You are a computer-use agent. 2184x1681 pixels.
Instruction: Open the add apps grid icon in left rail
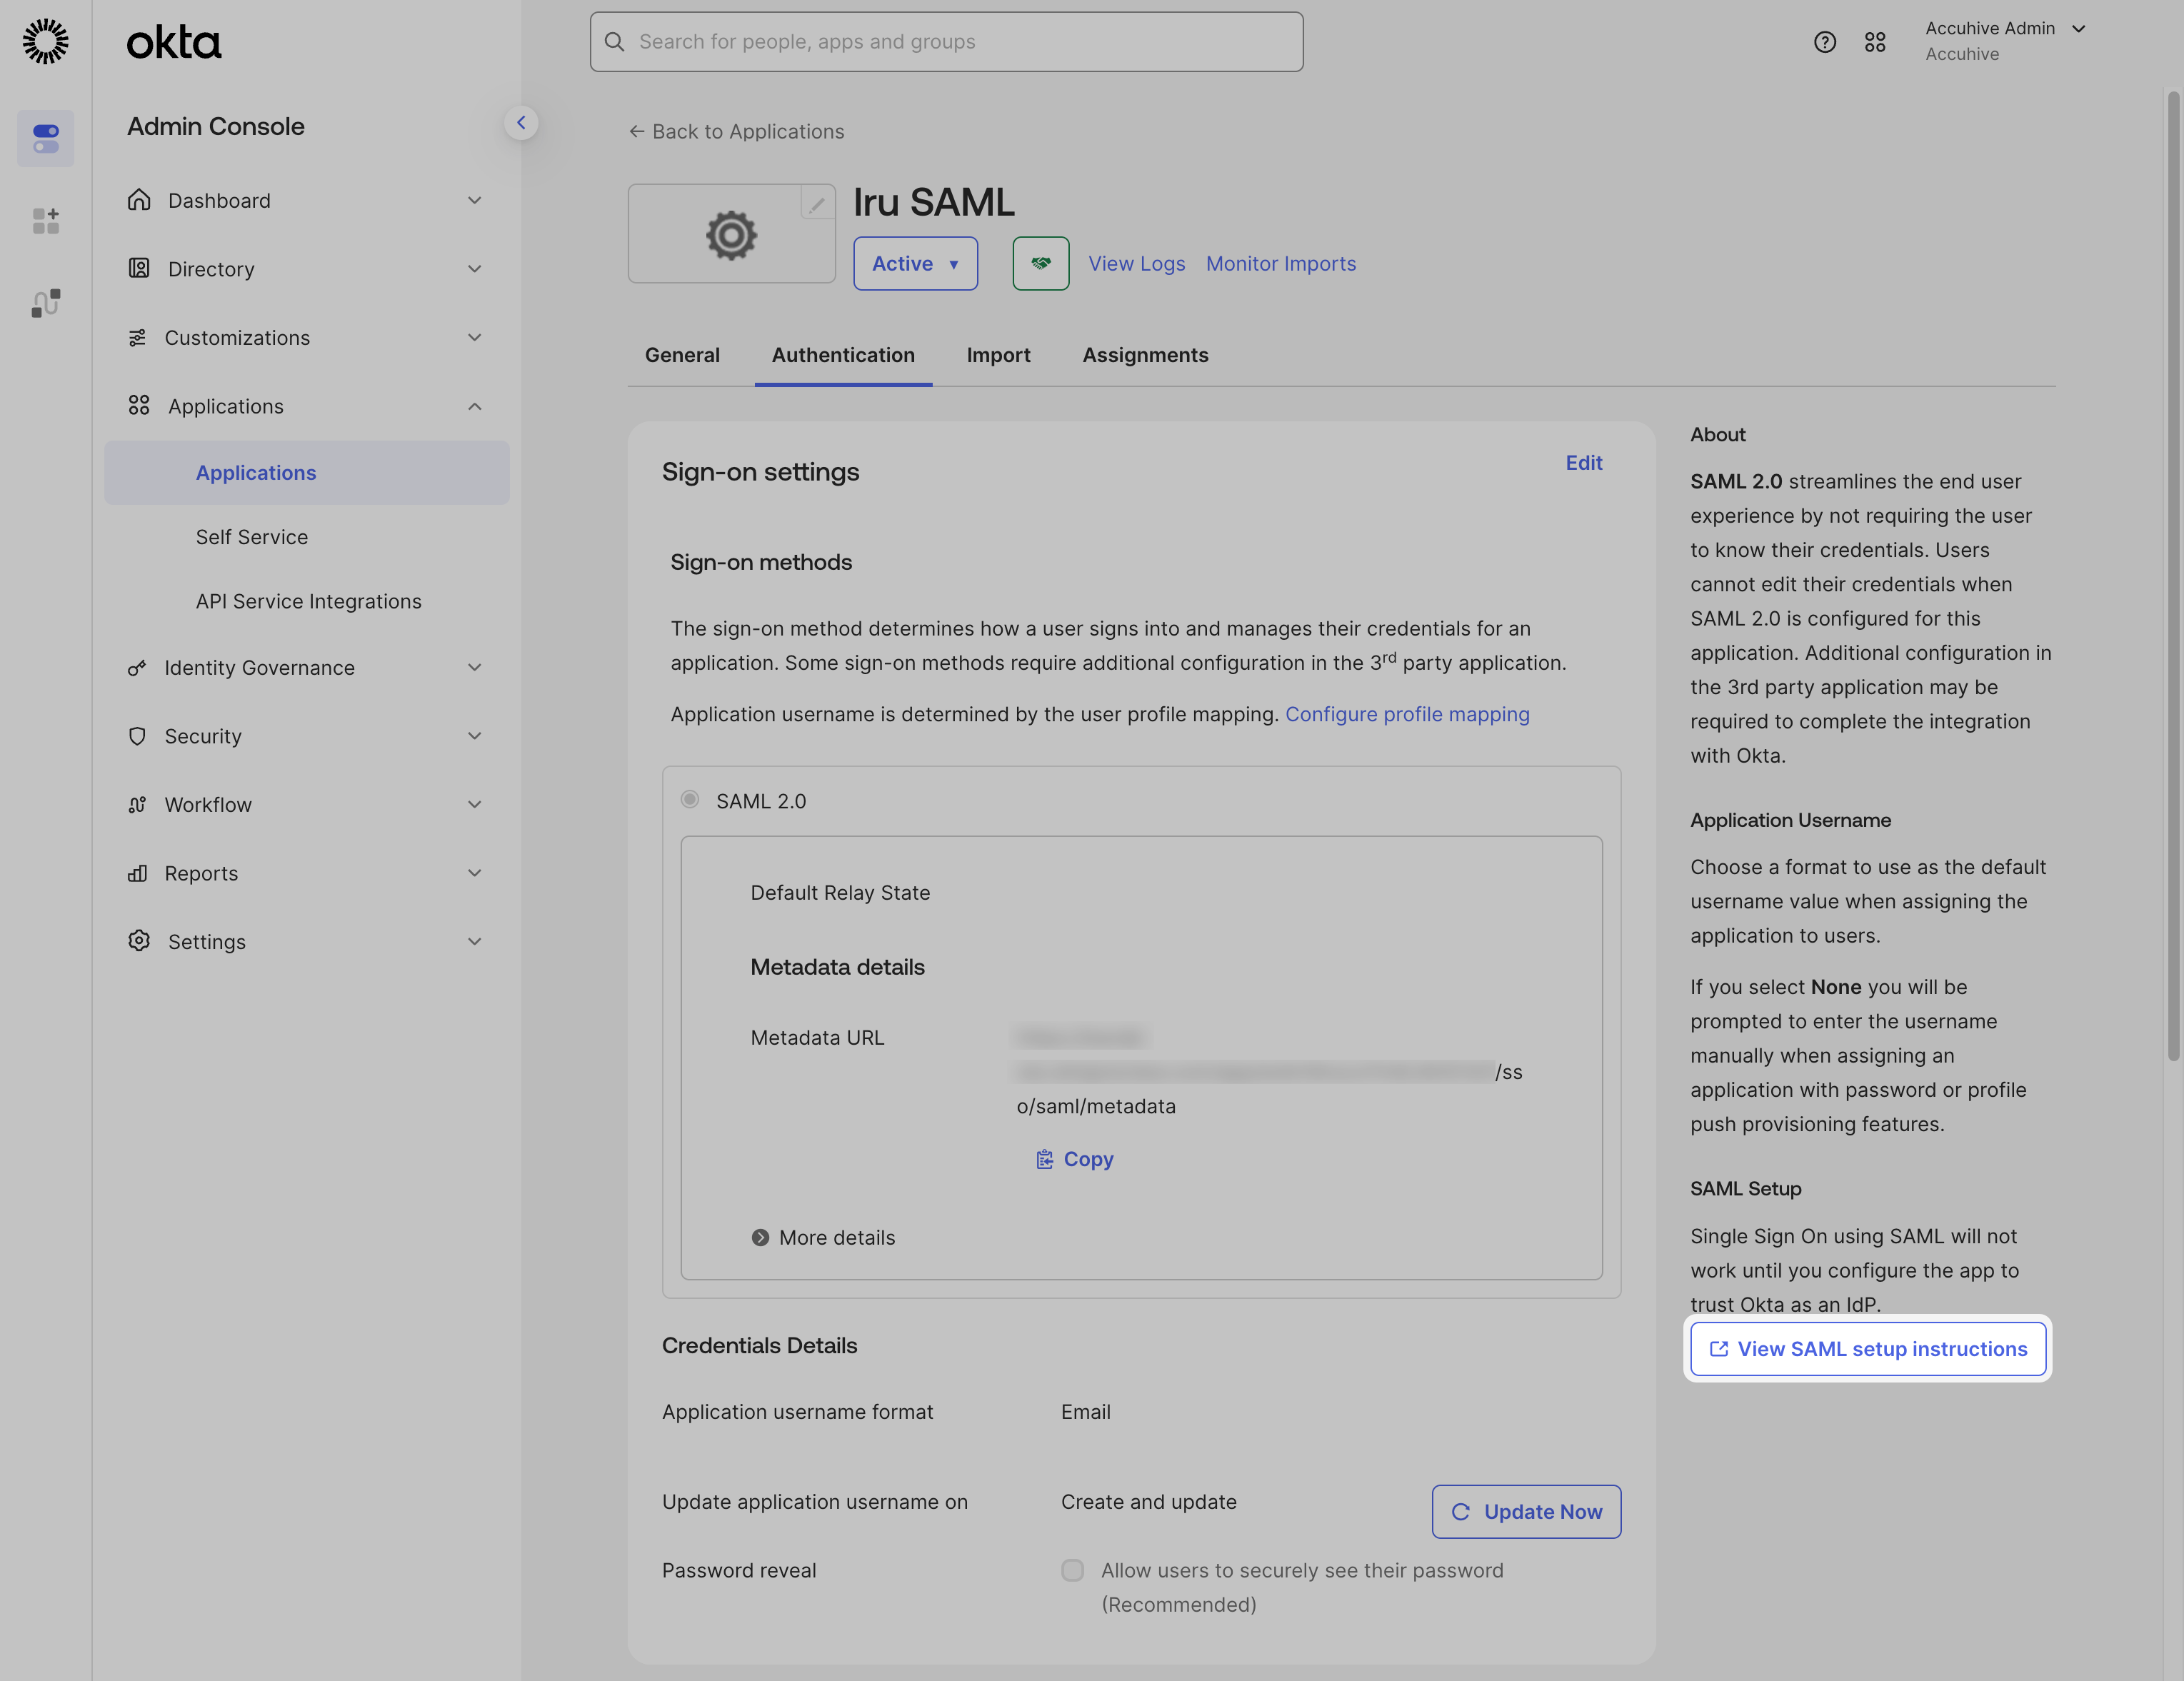point(46,220)
